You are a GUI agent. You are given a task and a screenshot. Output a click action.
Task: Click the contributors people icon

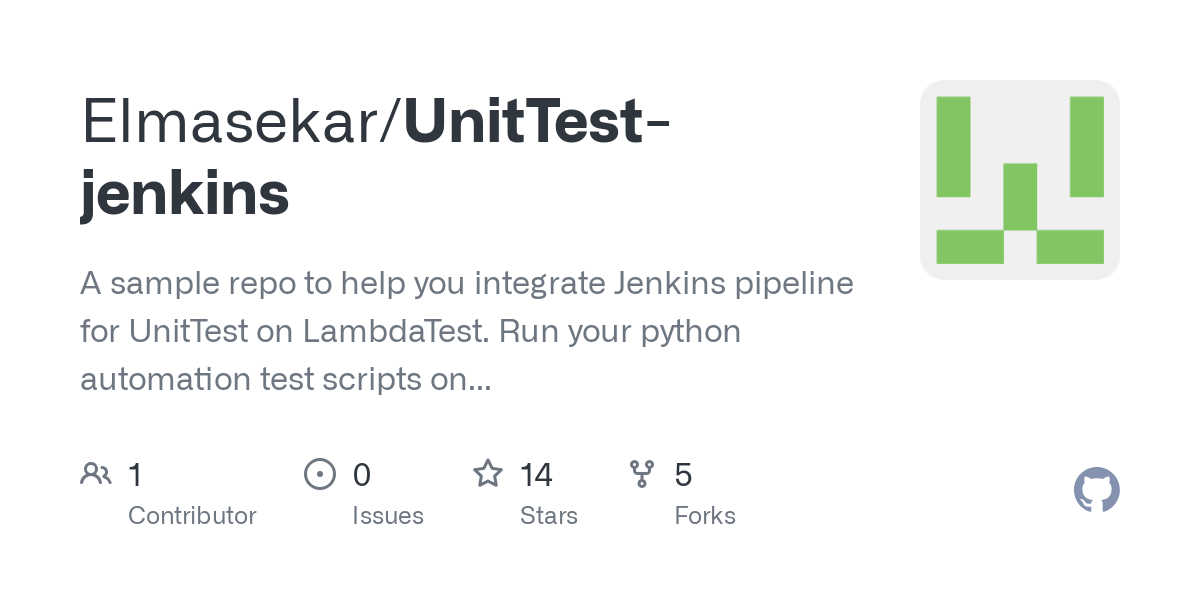click(96, 474)
